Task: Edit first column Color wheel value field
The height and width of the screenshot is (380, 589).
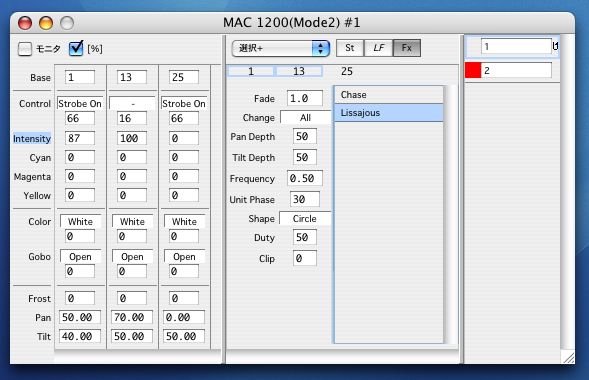Action: click(80, 236)
